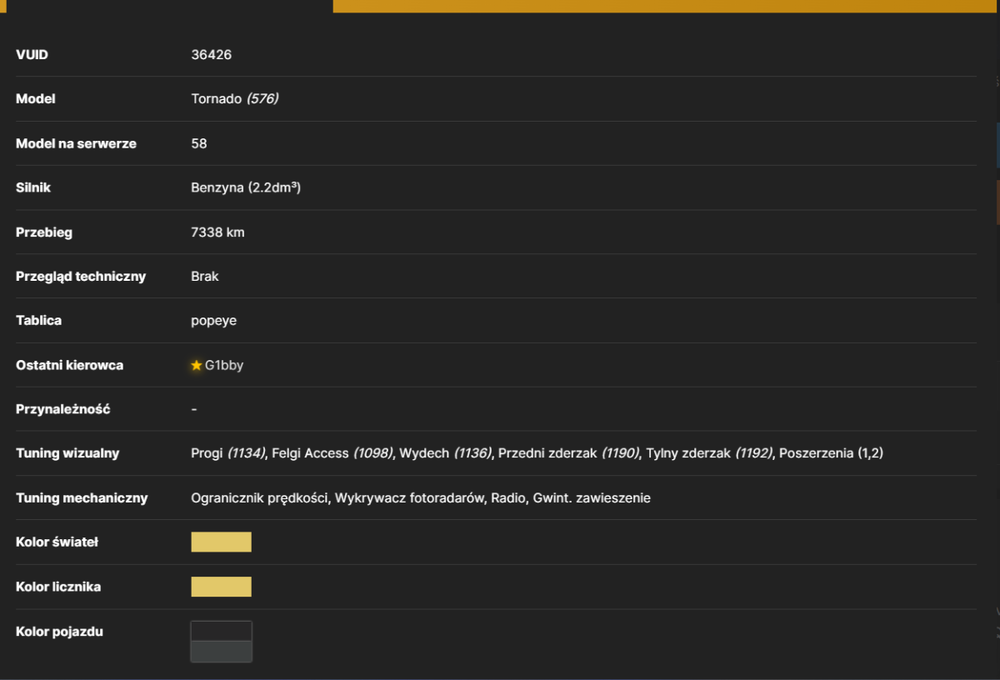Click the Przebieg row label
This screenshot has width=1000, height=680.
pyautogui.click(x=44, y=232)
